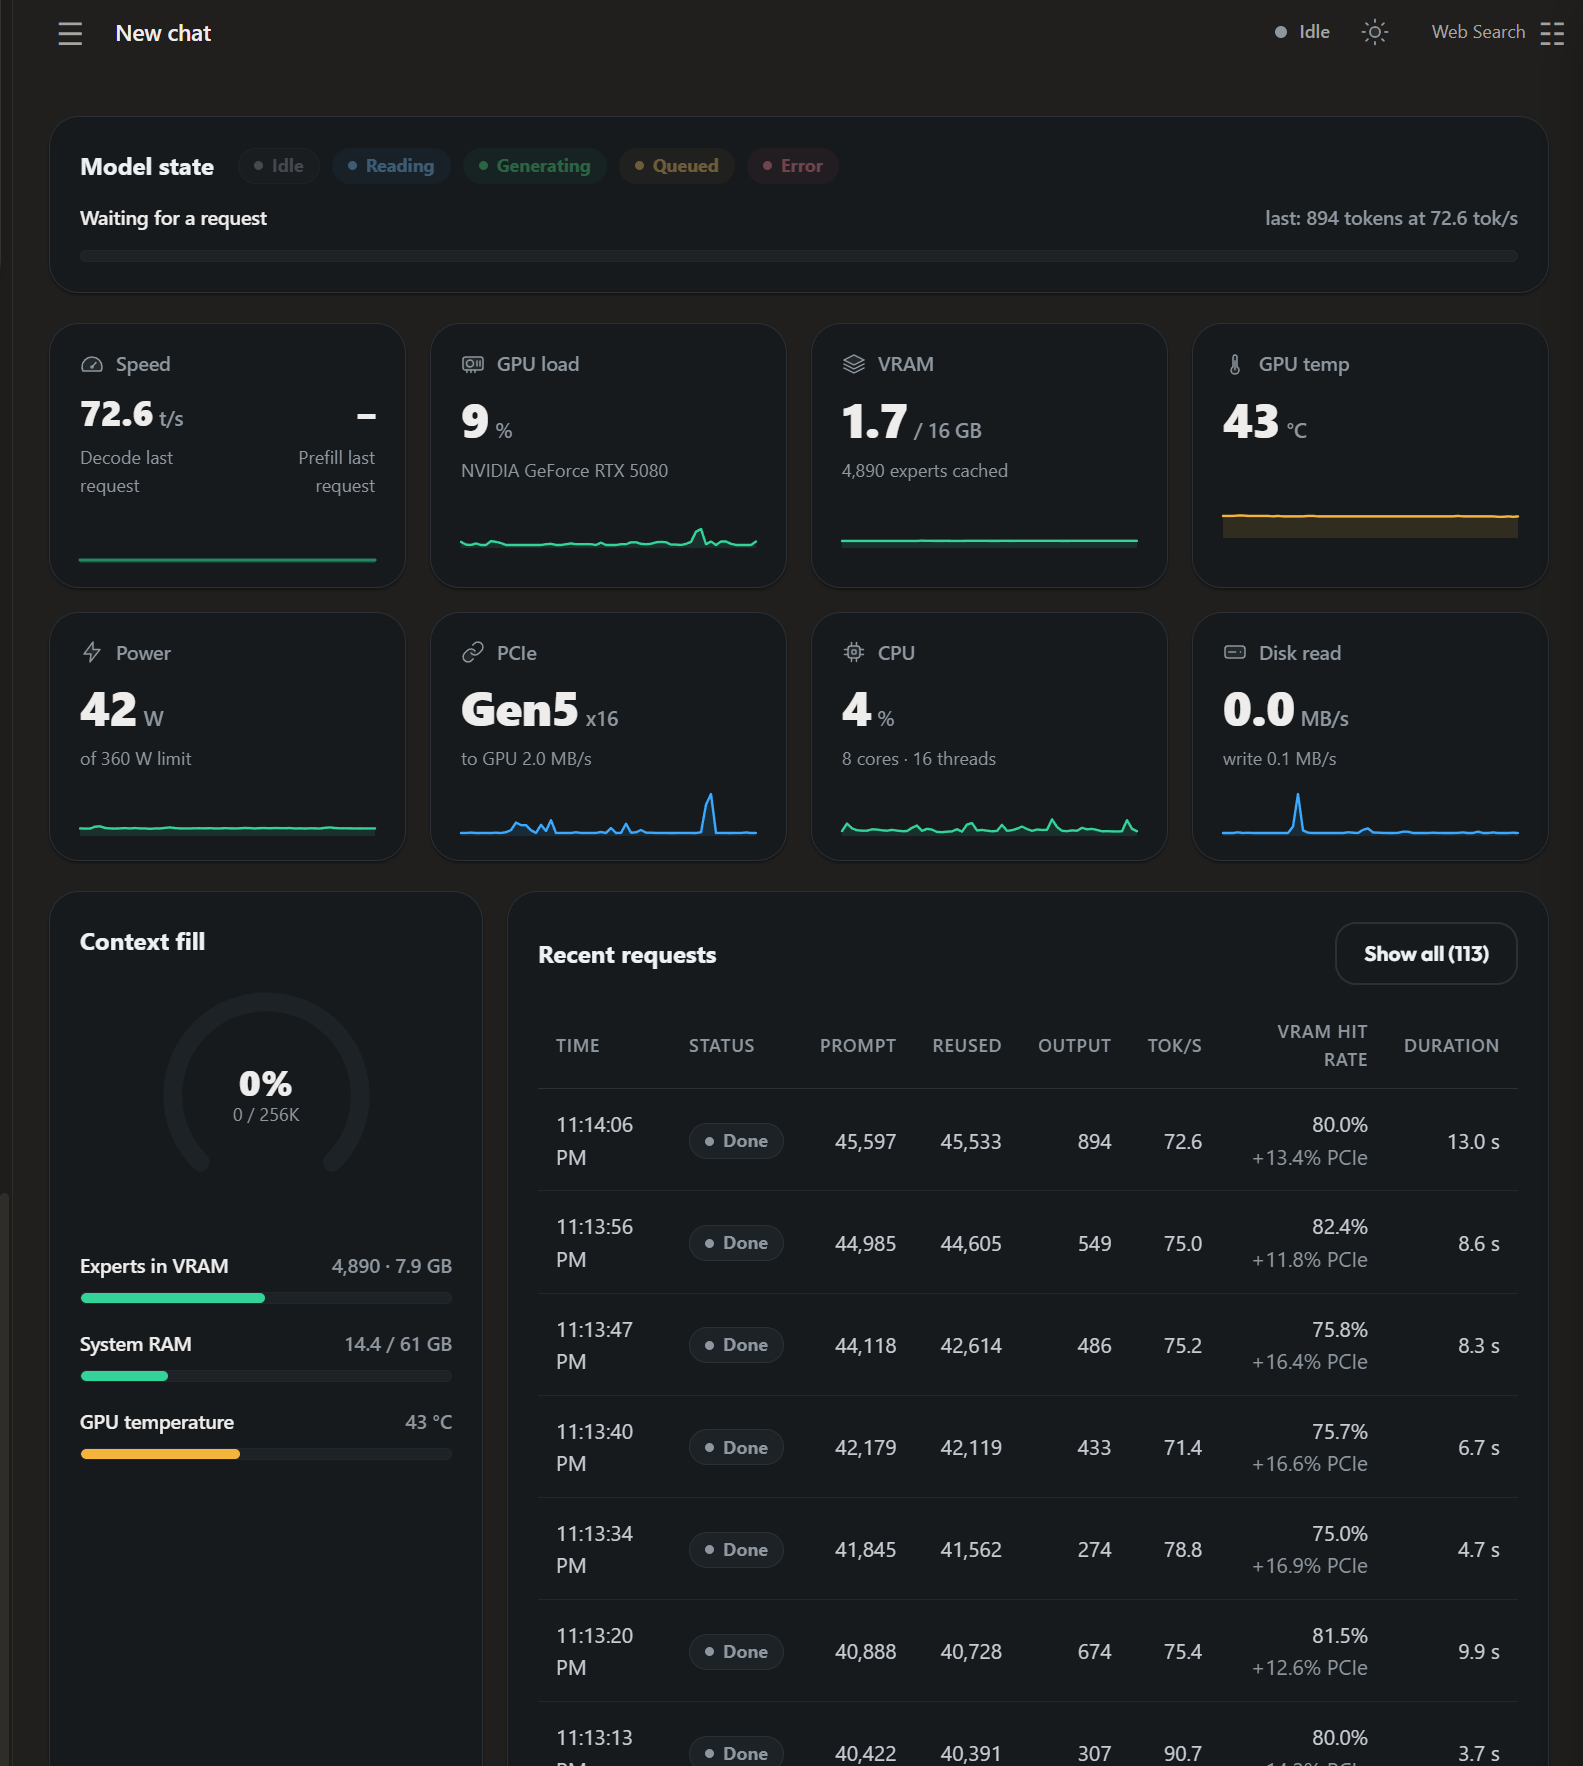Click the STATUS column header
The image size is (1583, 1766).
coord(722,1046)
